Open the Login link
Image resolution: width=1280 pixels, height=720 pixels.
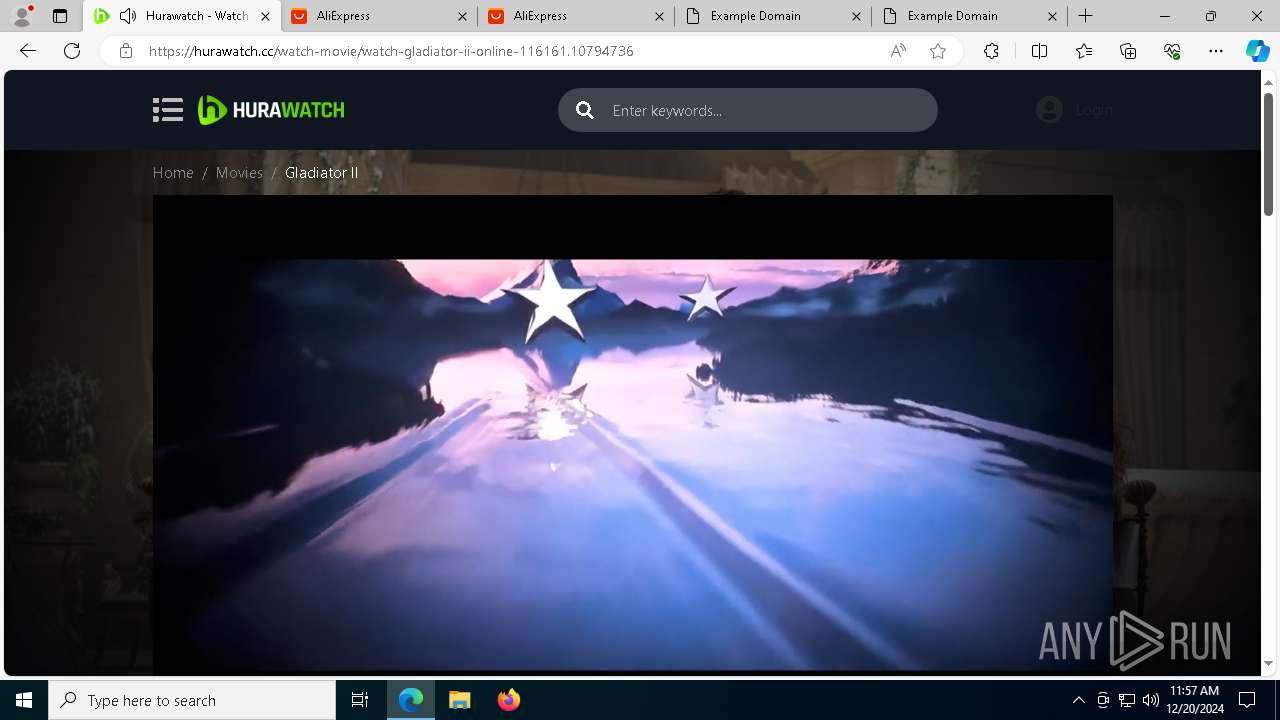pyautogui.click(x=1094, y=110)
